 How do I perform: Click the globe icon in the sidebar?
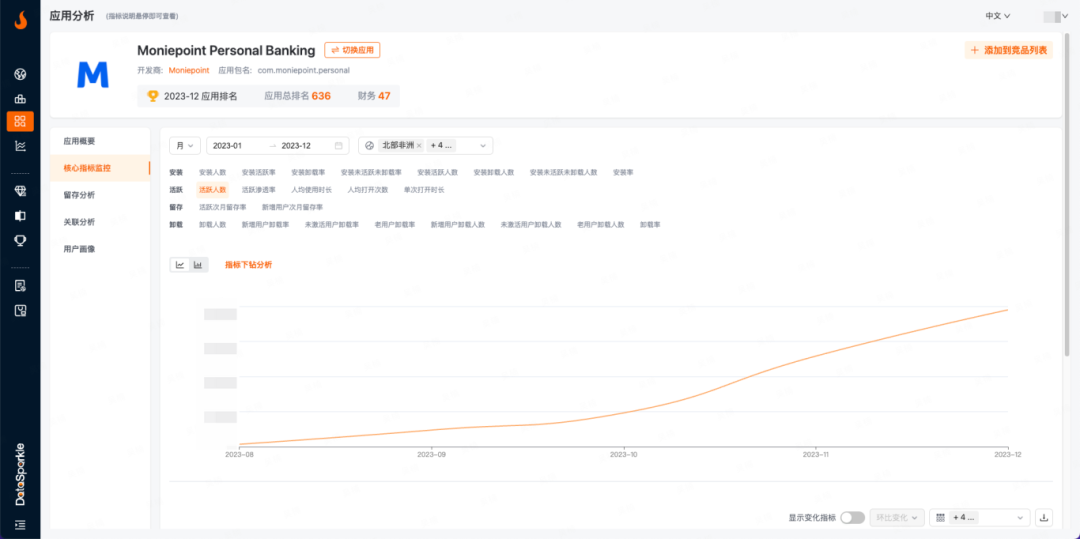[20, 74]
